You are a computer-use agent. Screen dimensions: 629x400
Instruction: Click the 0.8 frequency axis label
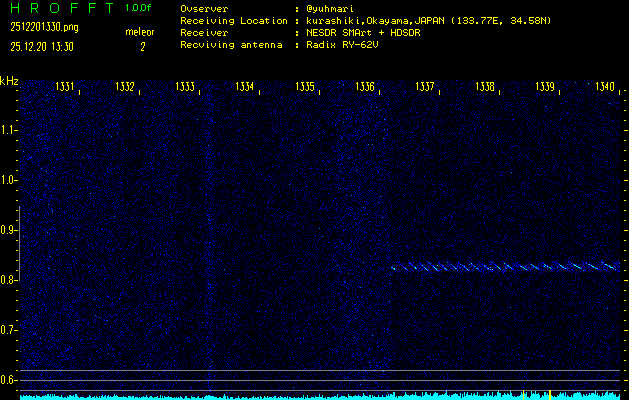pos(9,280)
